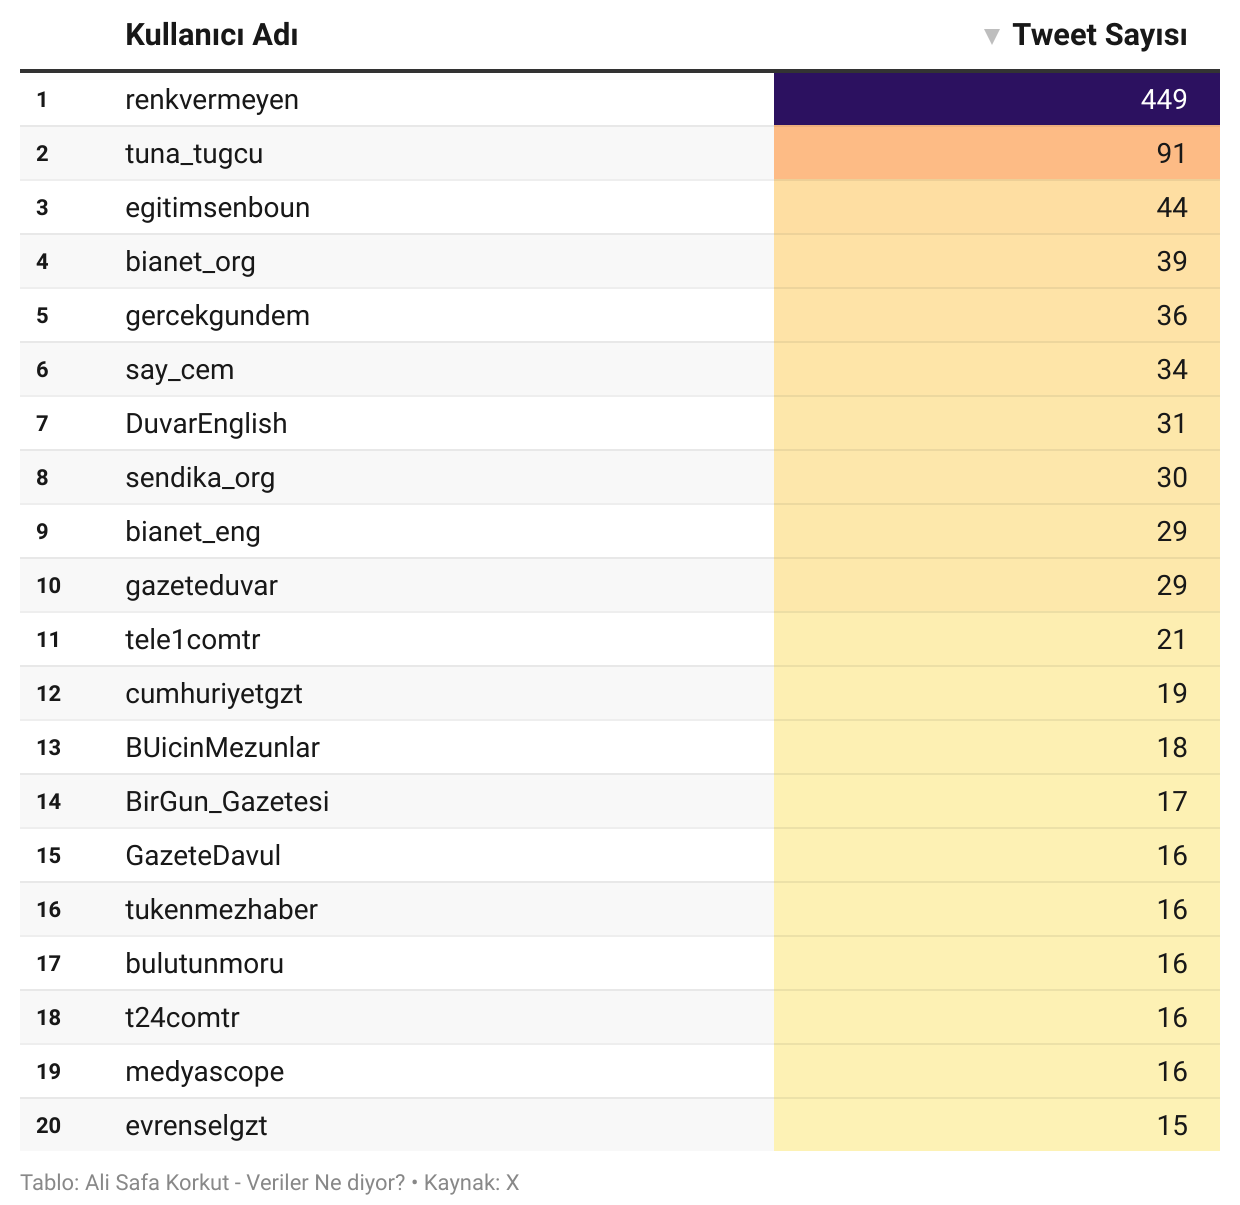Click the dark purple 449 cell
This screenshot has height=1205, width=1240.
tap(996, 99)
